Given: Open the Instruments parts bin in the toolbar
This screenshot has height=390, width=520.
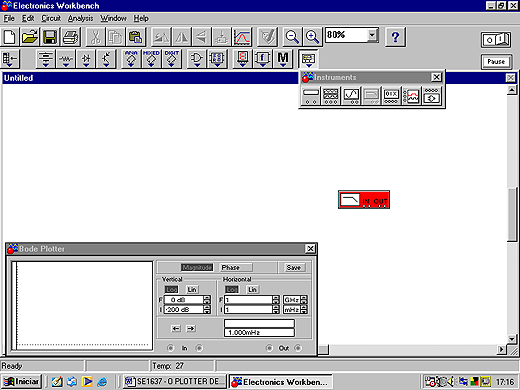Looking at the screenshot, I should [x=308, y=59].
